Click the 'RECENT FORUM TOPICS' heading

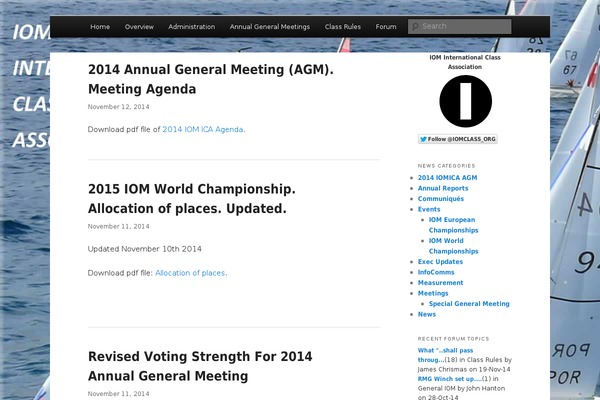point(453,339)
